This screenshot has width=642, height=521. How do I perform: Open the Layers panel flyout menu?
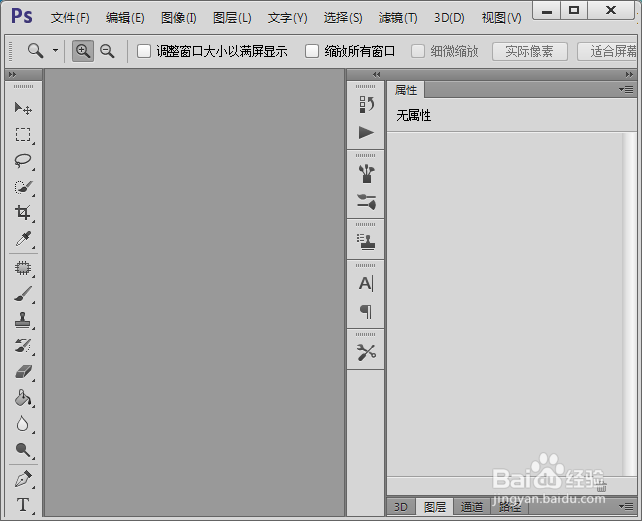click(626, 507)
